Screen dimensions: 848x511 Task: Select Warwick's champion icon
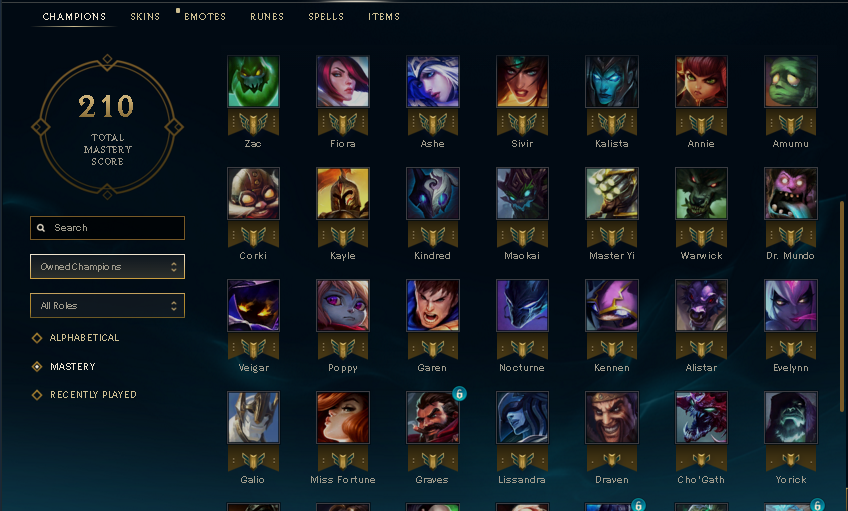pos(701,193)
